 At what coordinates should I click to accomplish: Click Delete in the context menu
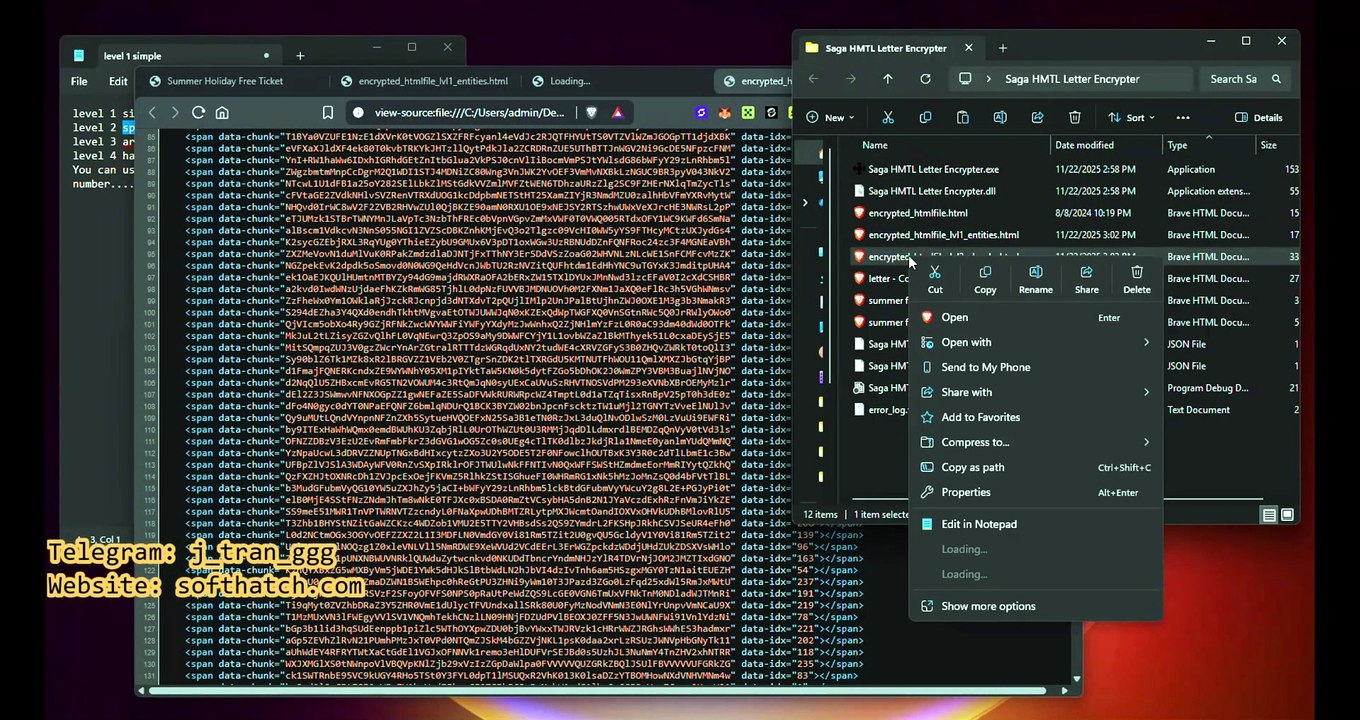tap(1137, 279)
